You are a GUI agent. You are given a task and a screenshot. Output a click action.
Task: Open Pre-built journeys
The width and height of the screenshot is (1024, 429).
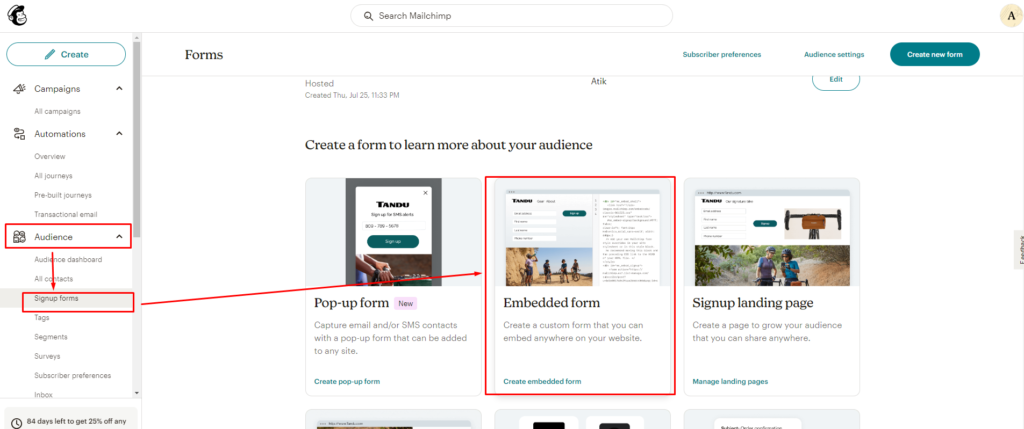63,195
